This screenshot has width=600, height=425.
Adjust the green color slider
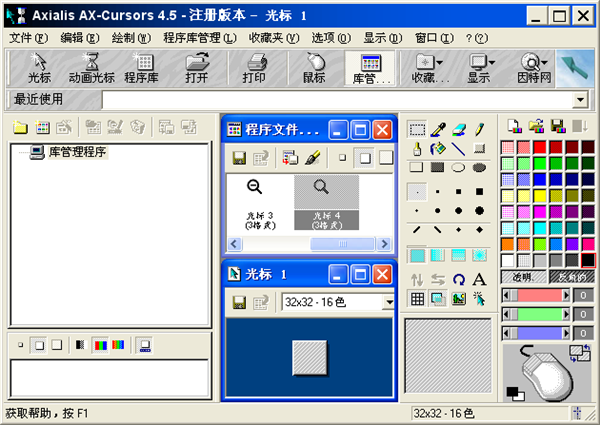click(x=536, y=314)
